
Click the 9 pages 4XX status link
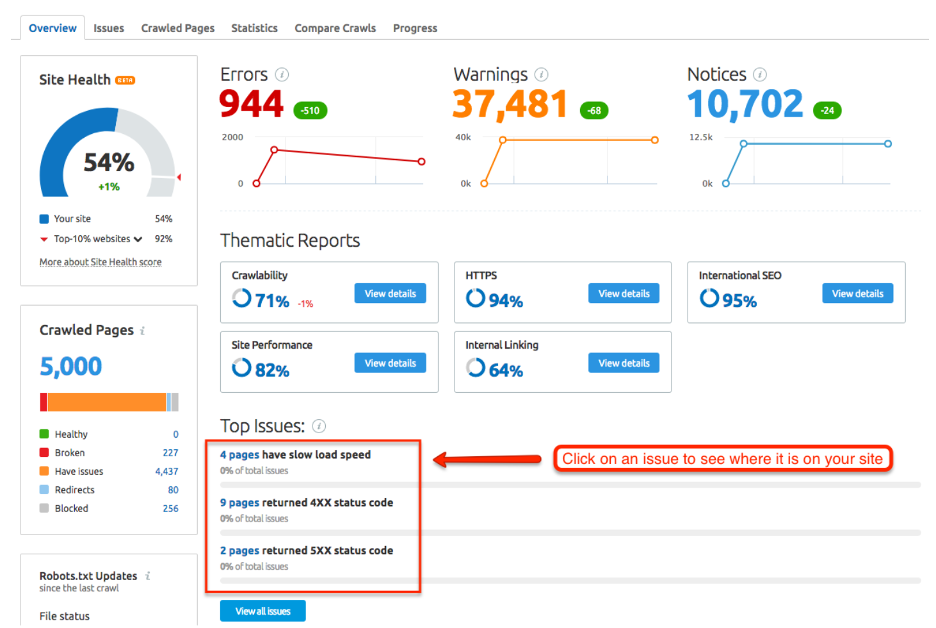pos(240,503)
